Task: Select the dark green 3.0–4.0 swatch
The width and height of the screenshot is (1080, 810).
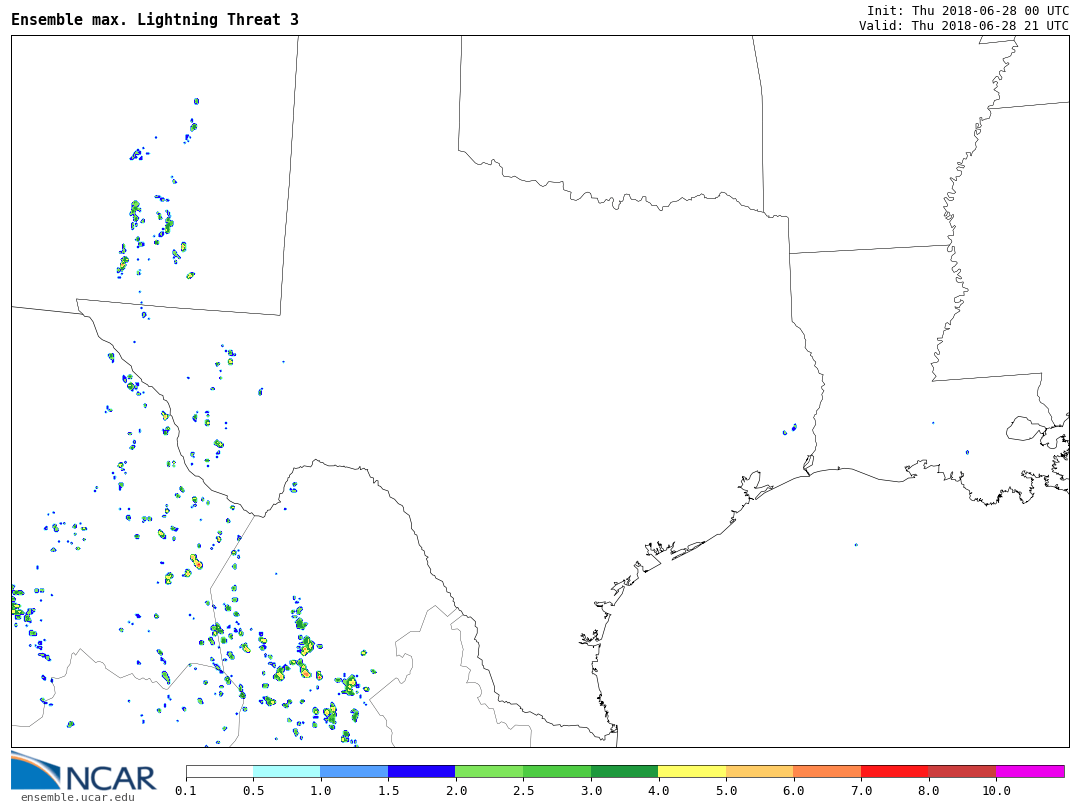Action: click(x=624, y=771)
